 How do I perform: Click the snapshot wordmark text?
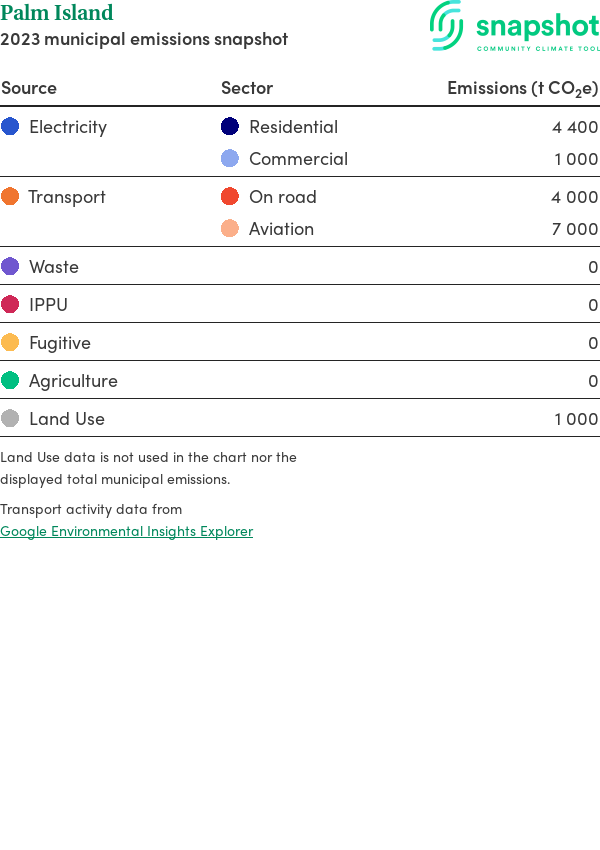coord(537,27)
